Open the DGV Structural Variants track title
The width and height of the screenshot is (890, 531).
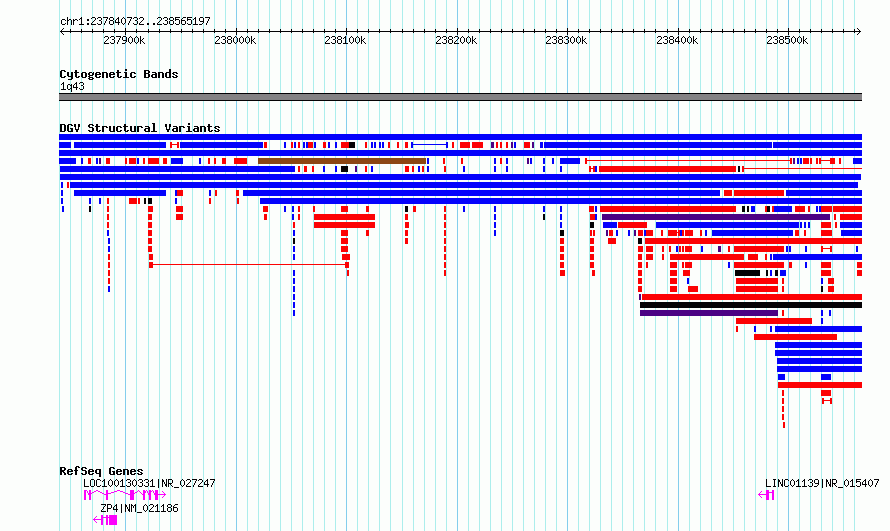pyautogui.click(x=140, y=128)
